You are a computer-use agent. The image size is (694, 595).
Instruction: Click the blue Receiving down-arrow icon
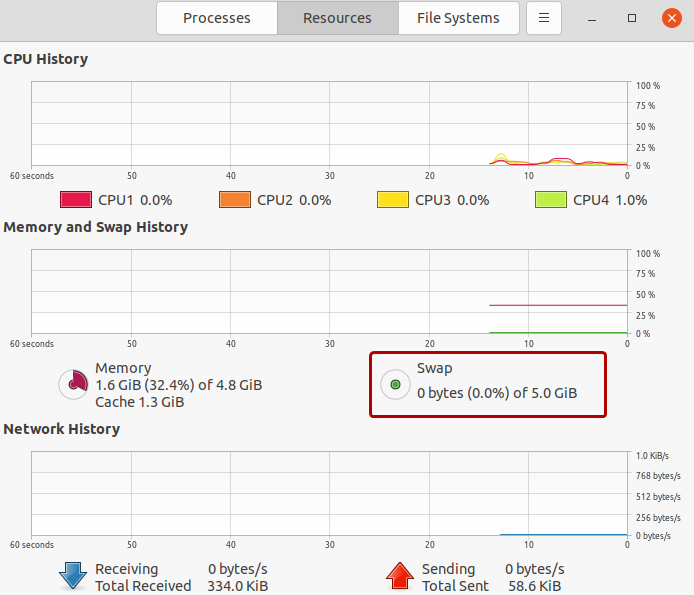[x=73, y=576]
